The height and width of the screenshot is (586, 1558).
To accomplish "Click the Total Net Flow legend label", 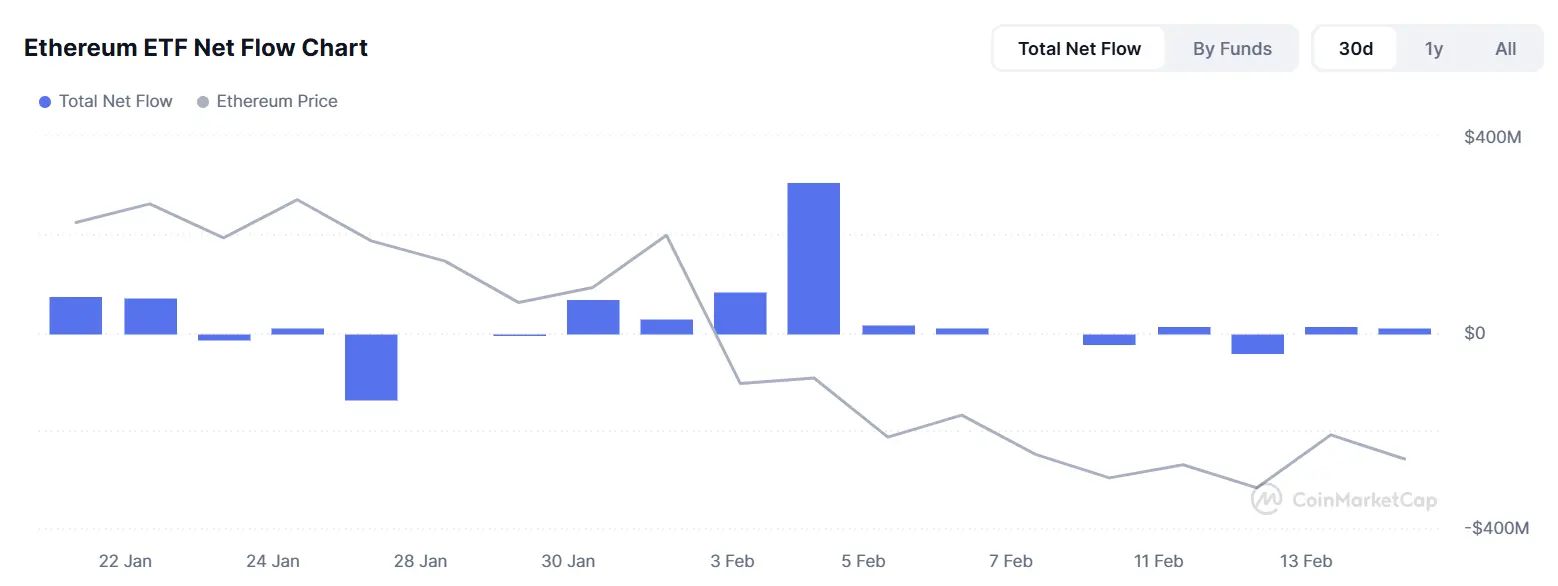I will (x=115, y=102).
